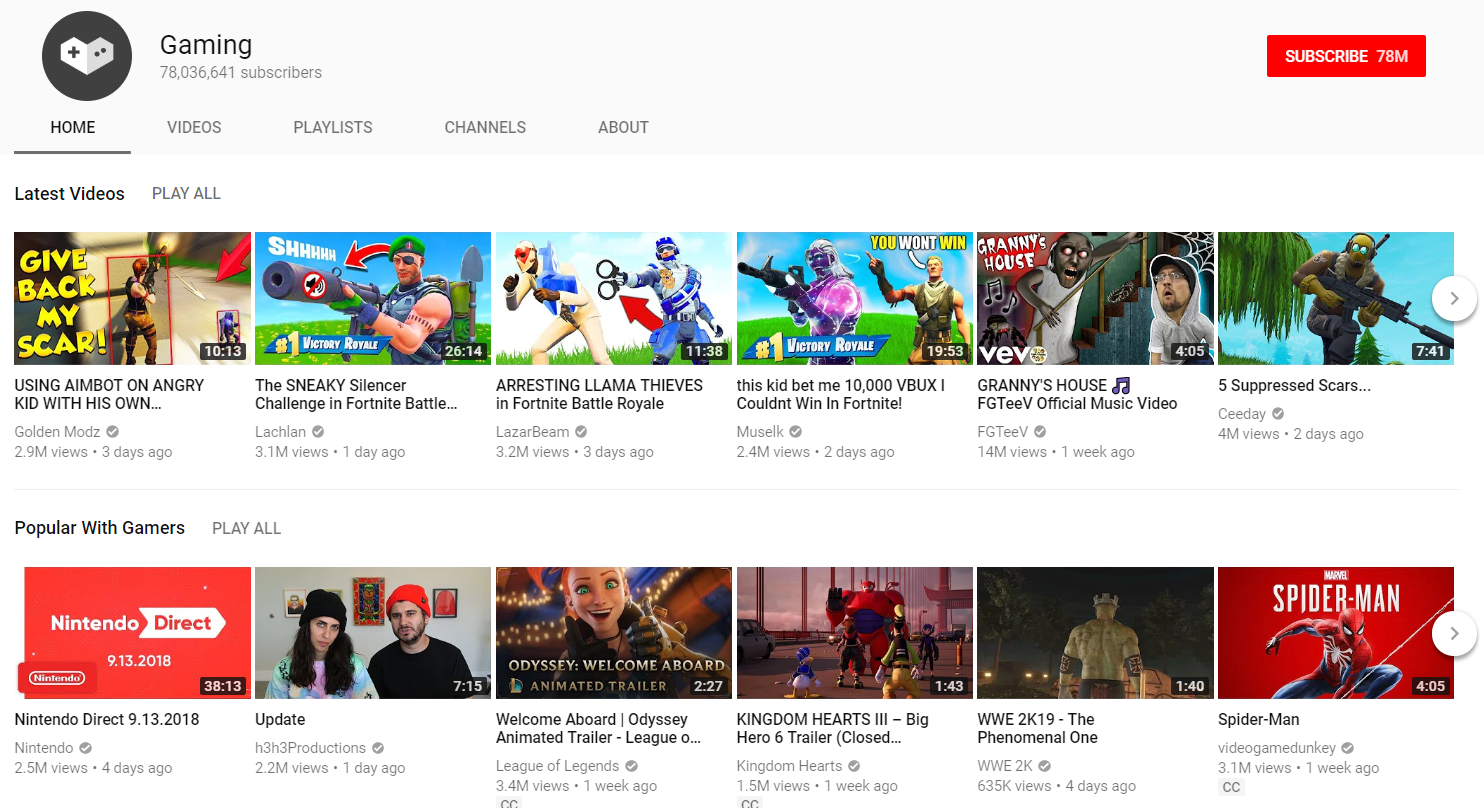Open the Gaming channel title

(206, 45)
